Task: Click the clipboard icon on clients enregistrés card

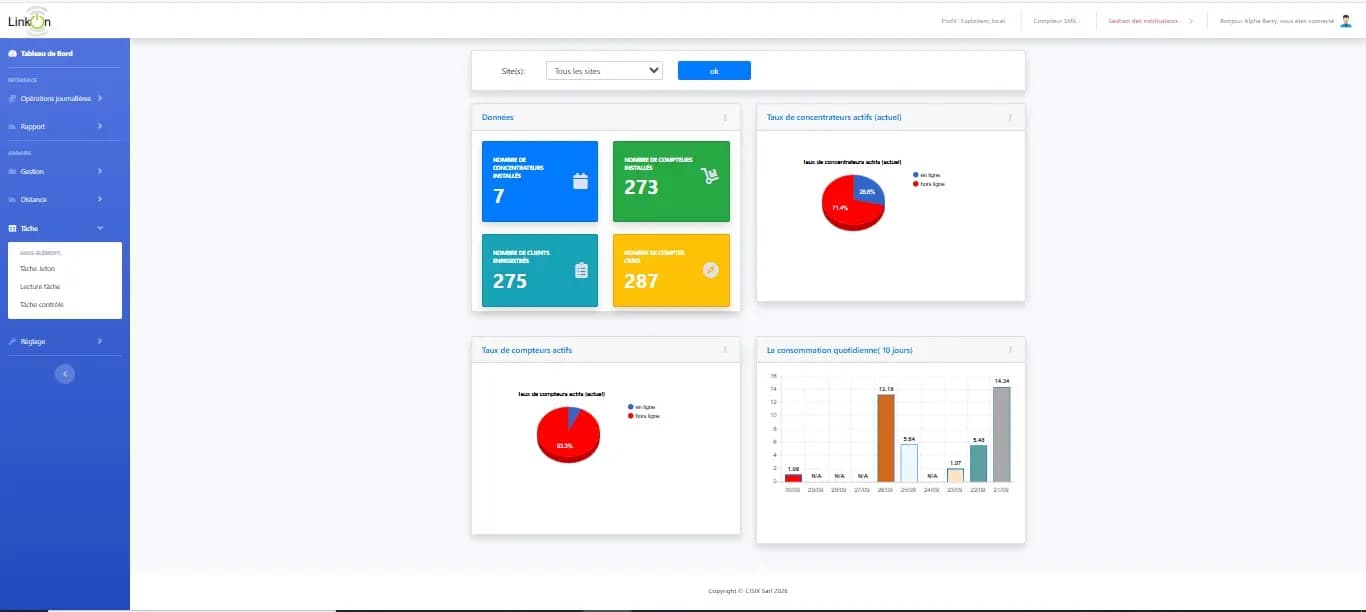Action: tap(581, 270)
